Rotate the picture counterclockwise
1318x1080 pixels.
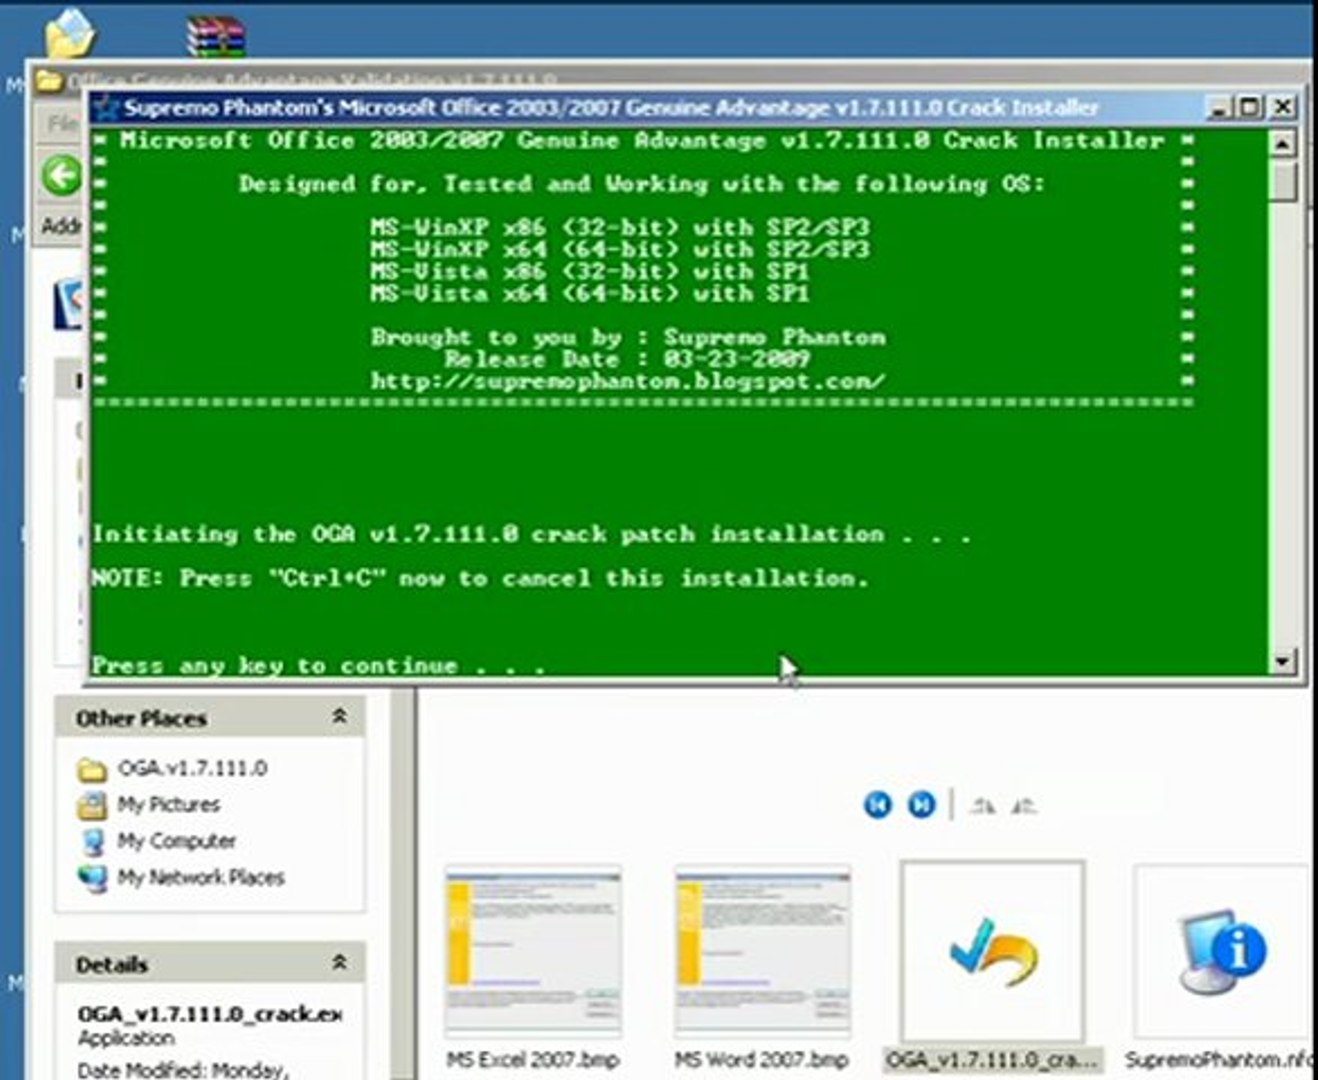[1024, 805]
